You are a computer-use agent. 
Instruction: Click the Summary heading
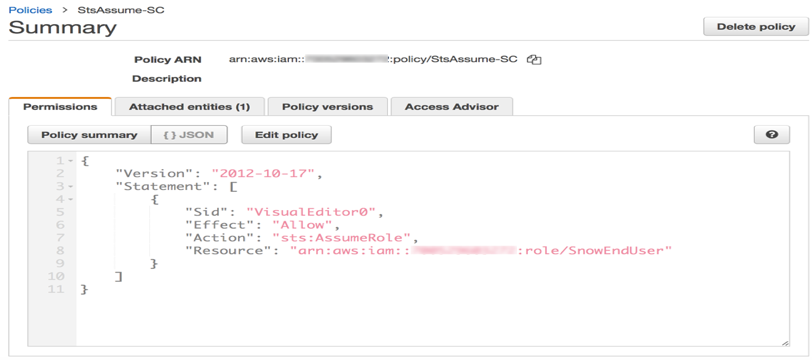point(62,27)
